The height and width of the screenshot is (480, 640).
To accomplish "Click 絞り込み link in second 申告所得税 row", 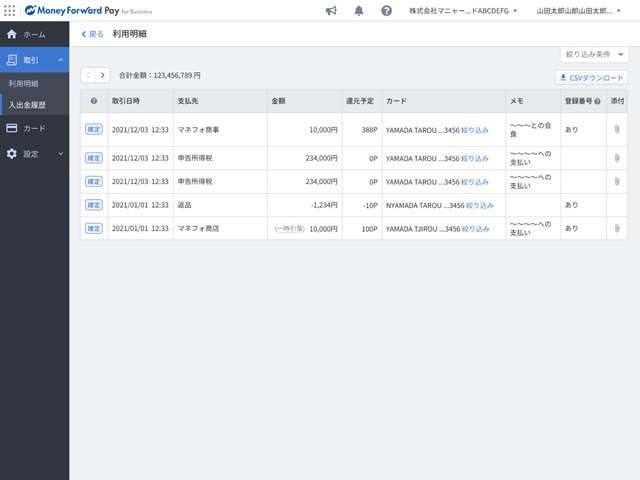I will (475, 182).
